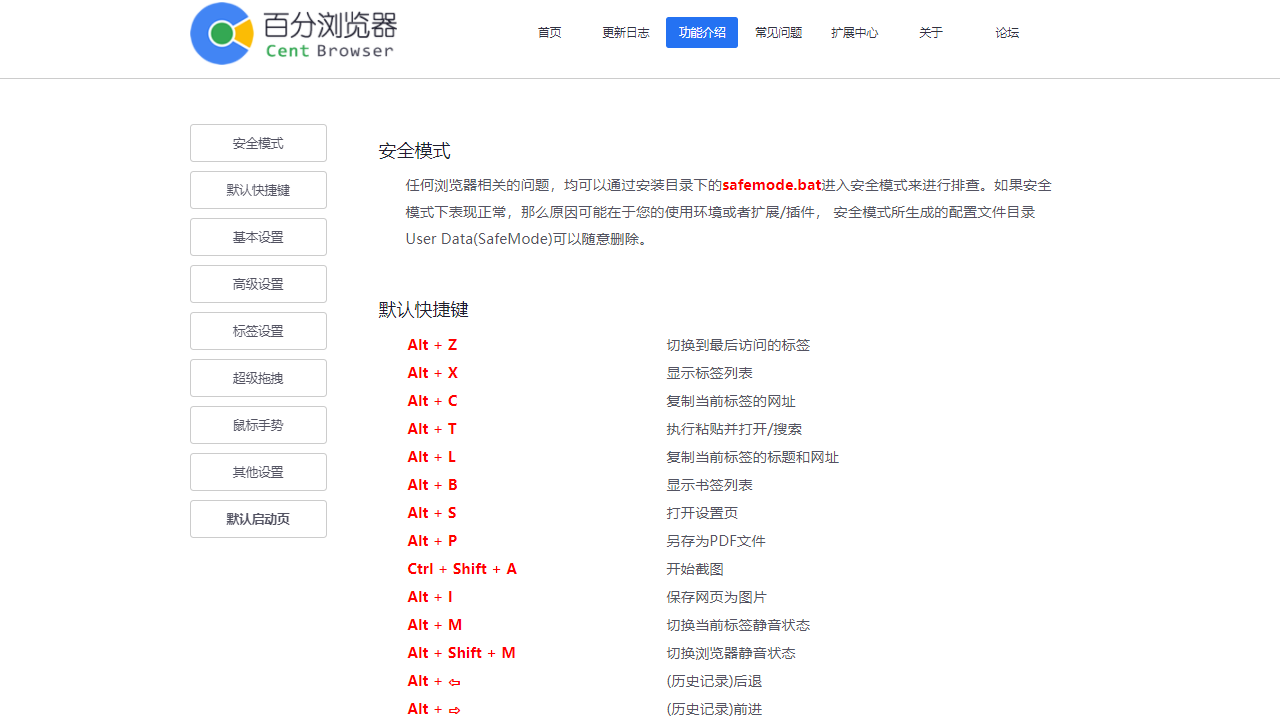The height and width of the screenshot is (720, 1280).
Task: Select the 功能介绍 tab
Action: pos(701,32)
